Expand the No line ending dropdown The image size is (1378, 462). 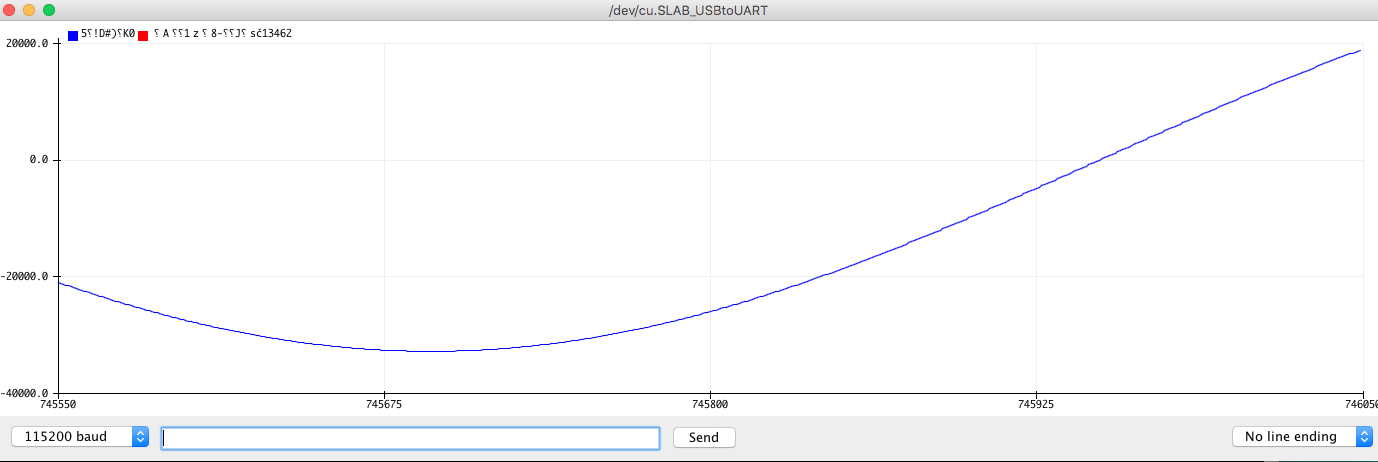coord(1302,437)
